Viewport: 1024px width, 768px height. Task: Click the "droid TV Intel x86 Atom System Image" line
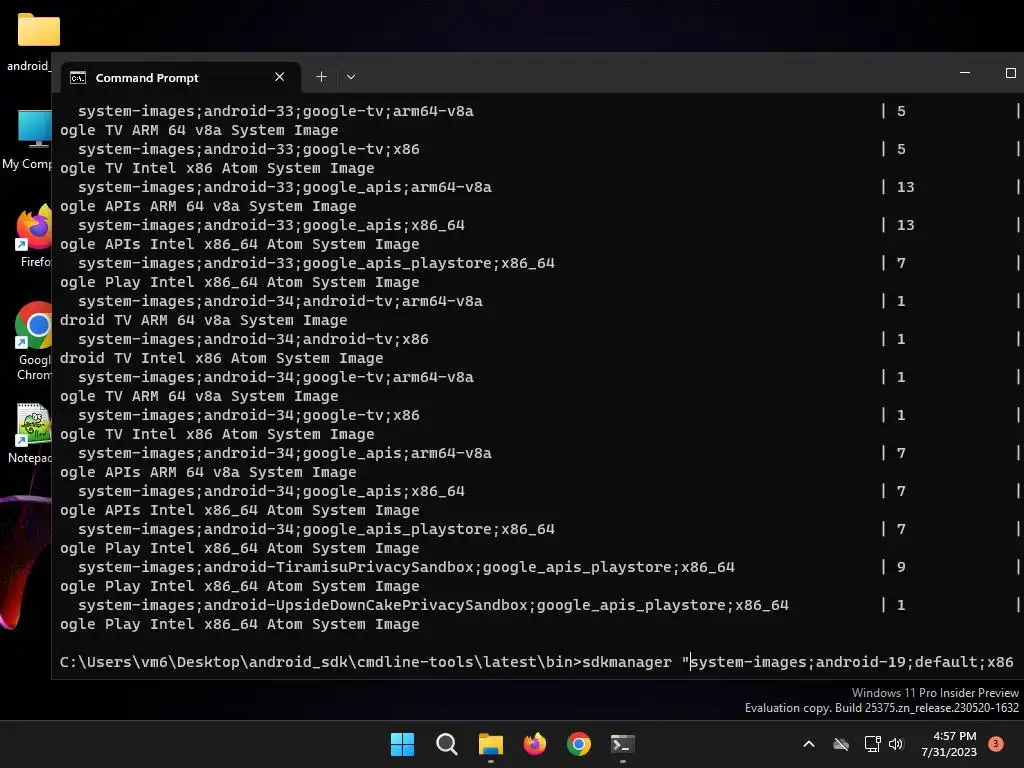click(x=221, y=358)
